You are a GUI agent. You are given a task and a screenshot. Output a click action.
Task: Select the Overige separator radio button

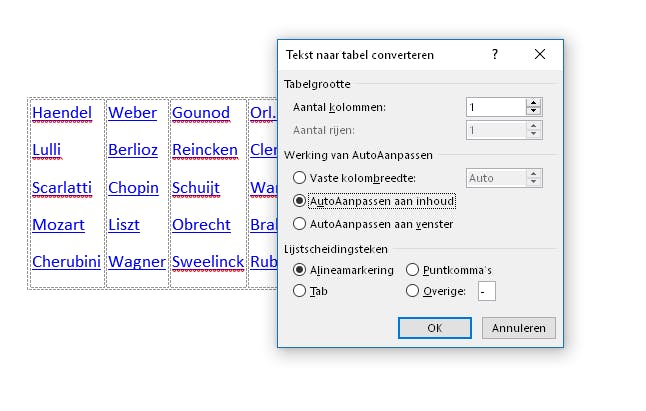[x=413, y=291]
